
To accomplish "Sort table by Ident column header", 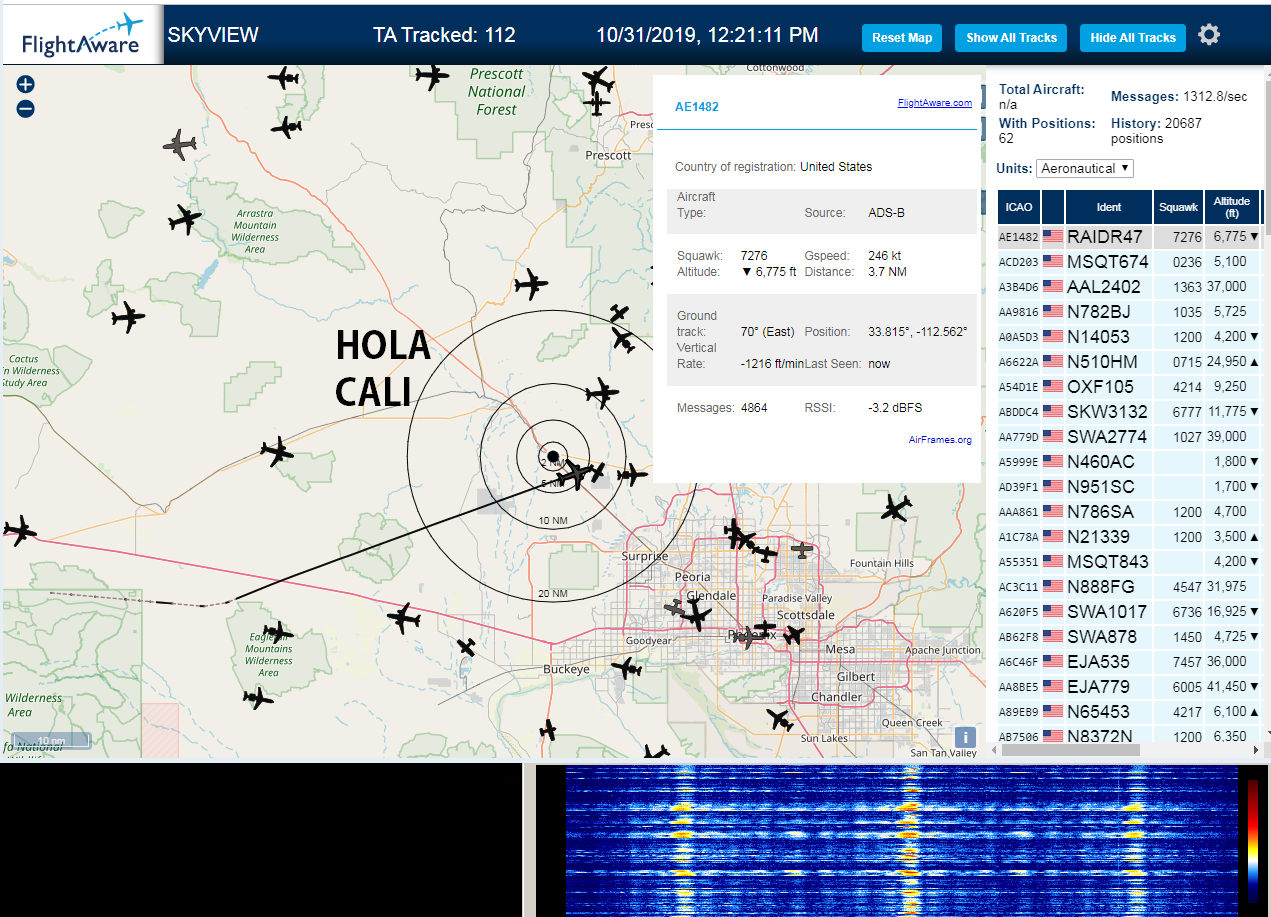I will tap(1109, 207).
